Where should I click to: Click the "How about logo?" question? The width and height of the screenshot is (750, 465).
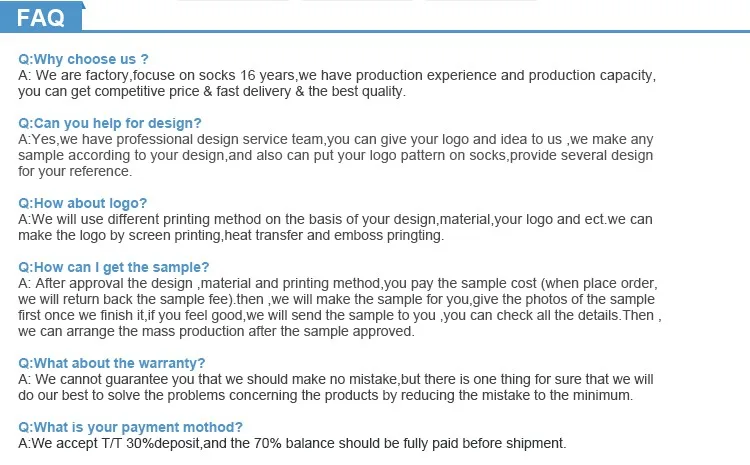click(x=83, y=203)
